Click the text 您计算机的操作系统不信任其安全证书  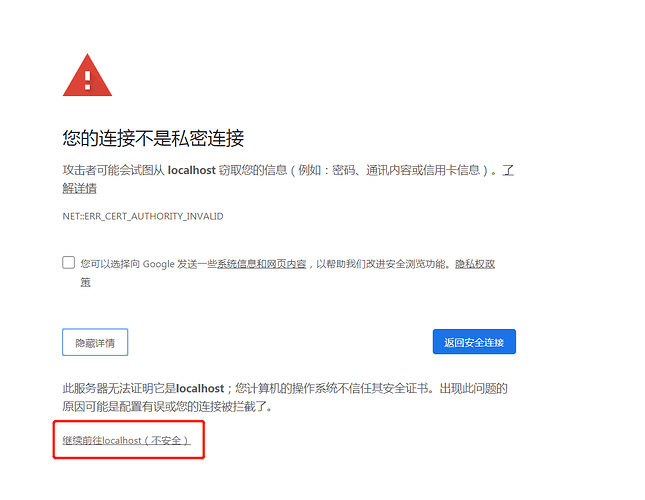(332, 388)
